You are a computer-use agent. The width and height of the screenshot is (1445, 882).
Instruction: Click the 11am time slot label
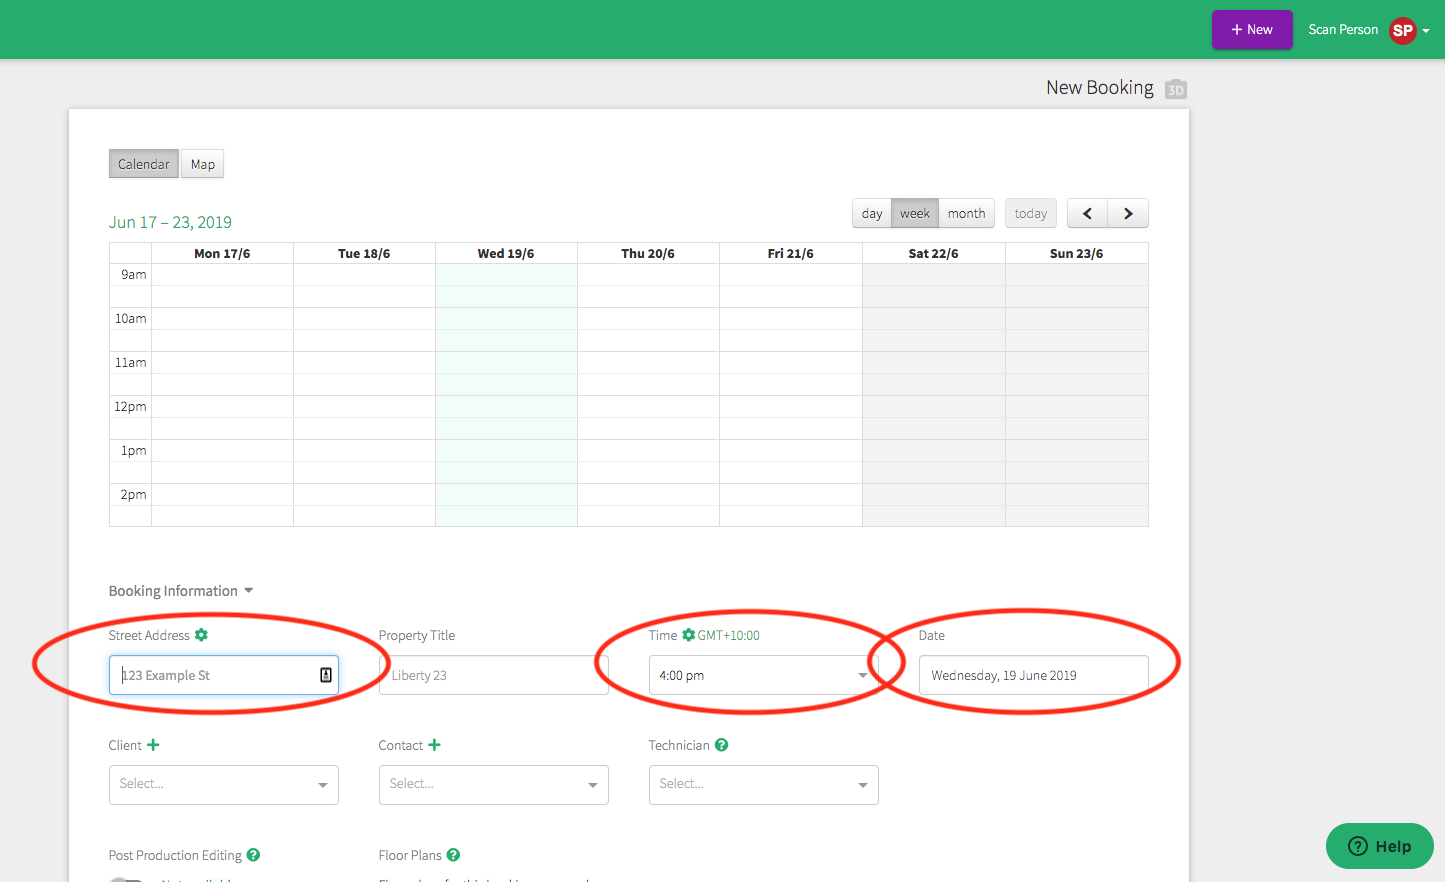point(131,362)
